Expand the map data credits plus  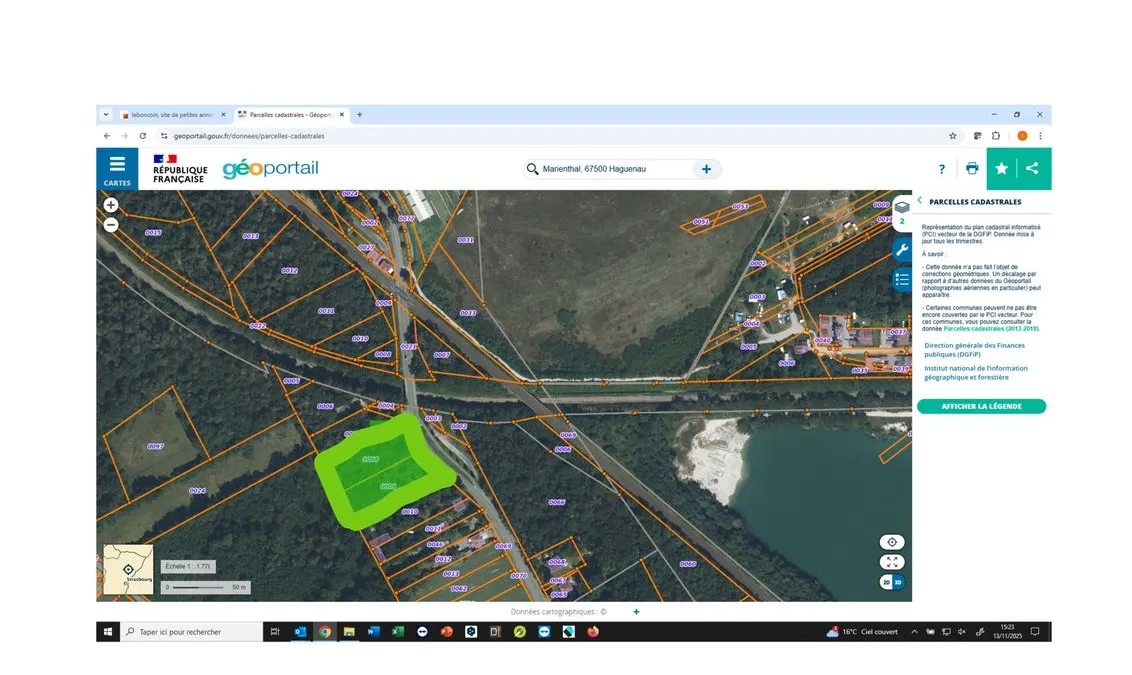[636, 612]
